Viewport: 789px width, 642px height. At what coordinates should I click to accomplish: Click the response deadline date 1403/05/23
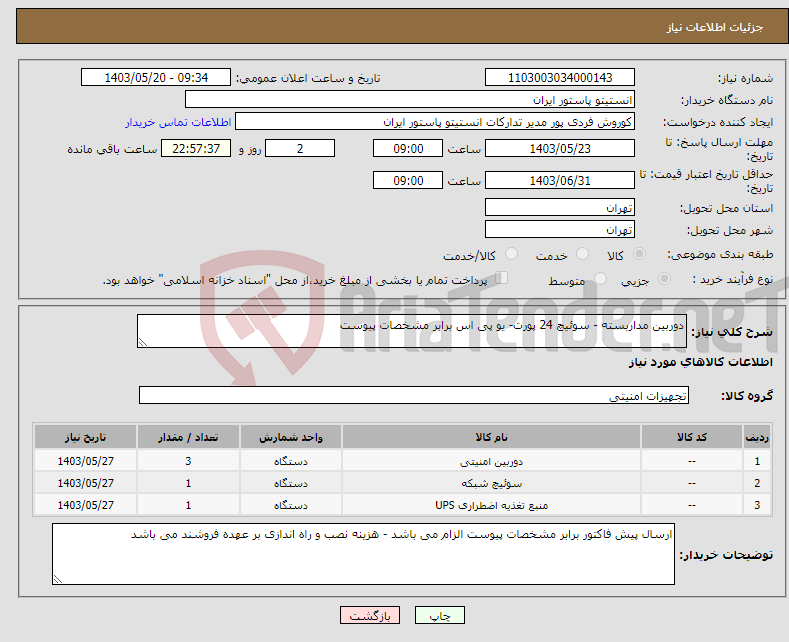pyautogui.click(x=560, y=148)
